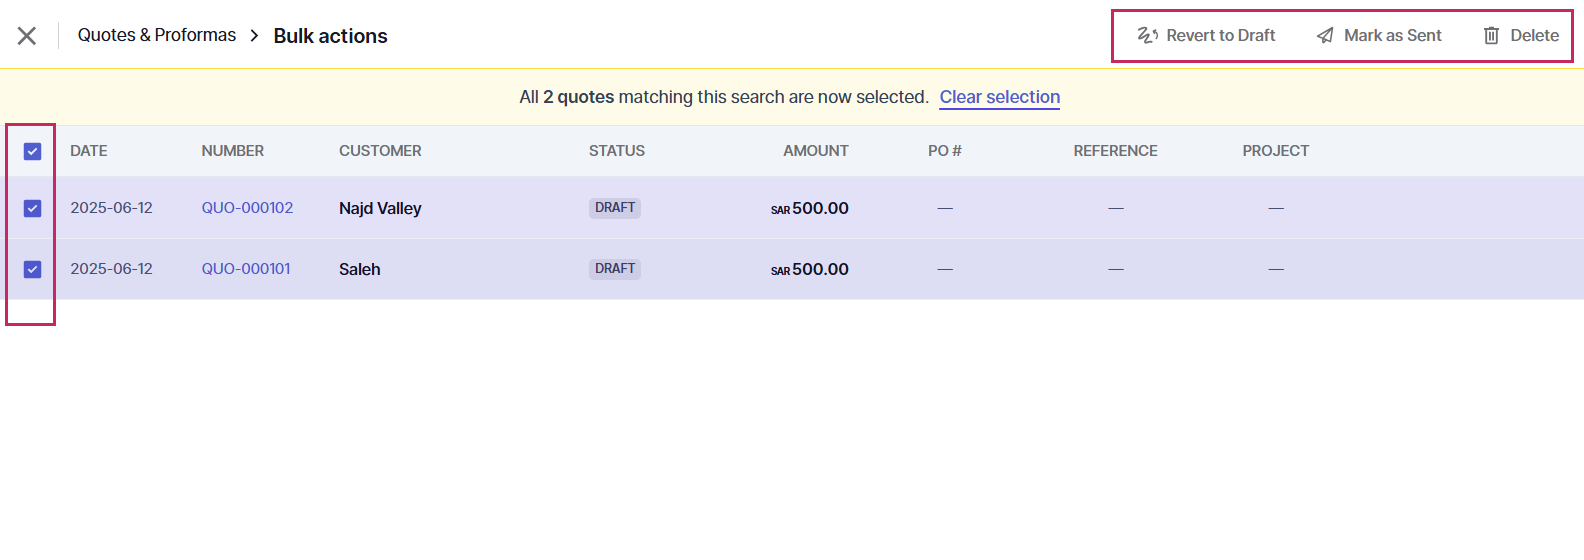Click the Saleh customer name
The height and width of the screenshot is (560, 1584).
[360, 269]
